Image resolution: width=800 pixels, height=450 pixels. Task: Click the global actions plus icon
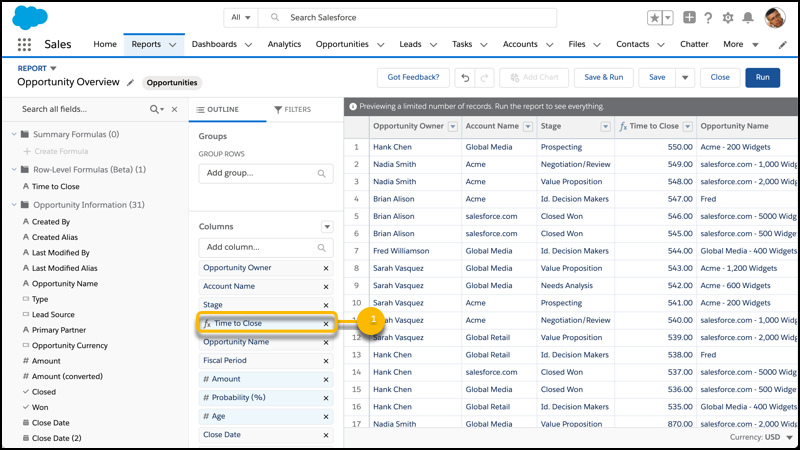[689, 17]
